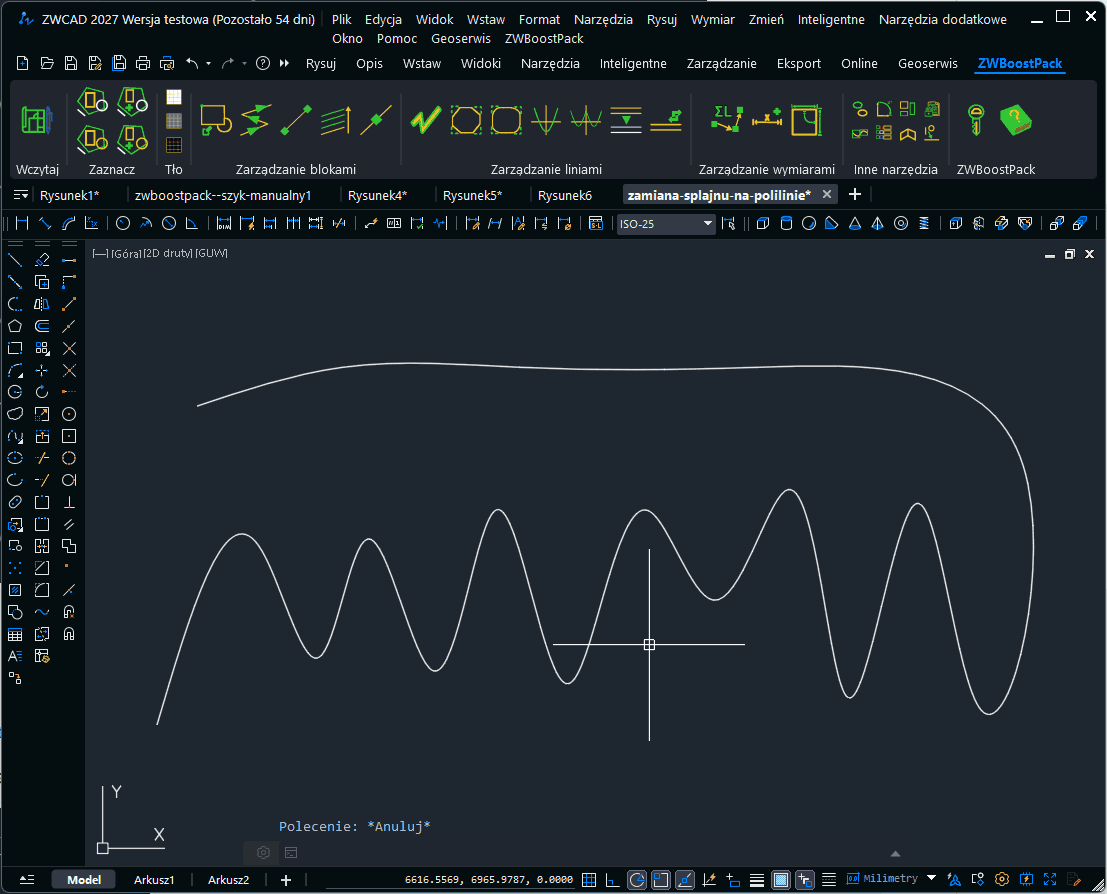Switch to the Rysunek5* drawing tab
1107x894 pixels.
pyautogui.click(x=472, y=194)
